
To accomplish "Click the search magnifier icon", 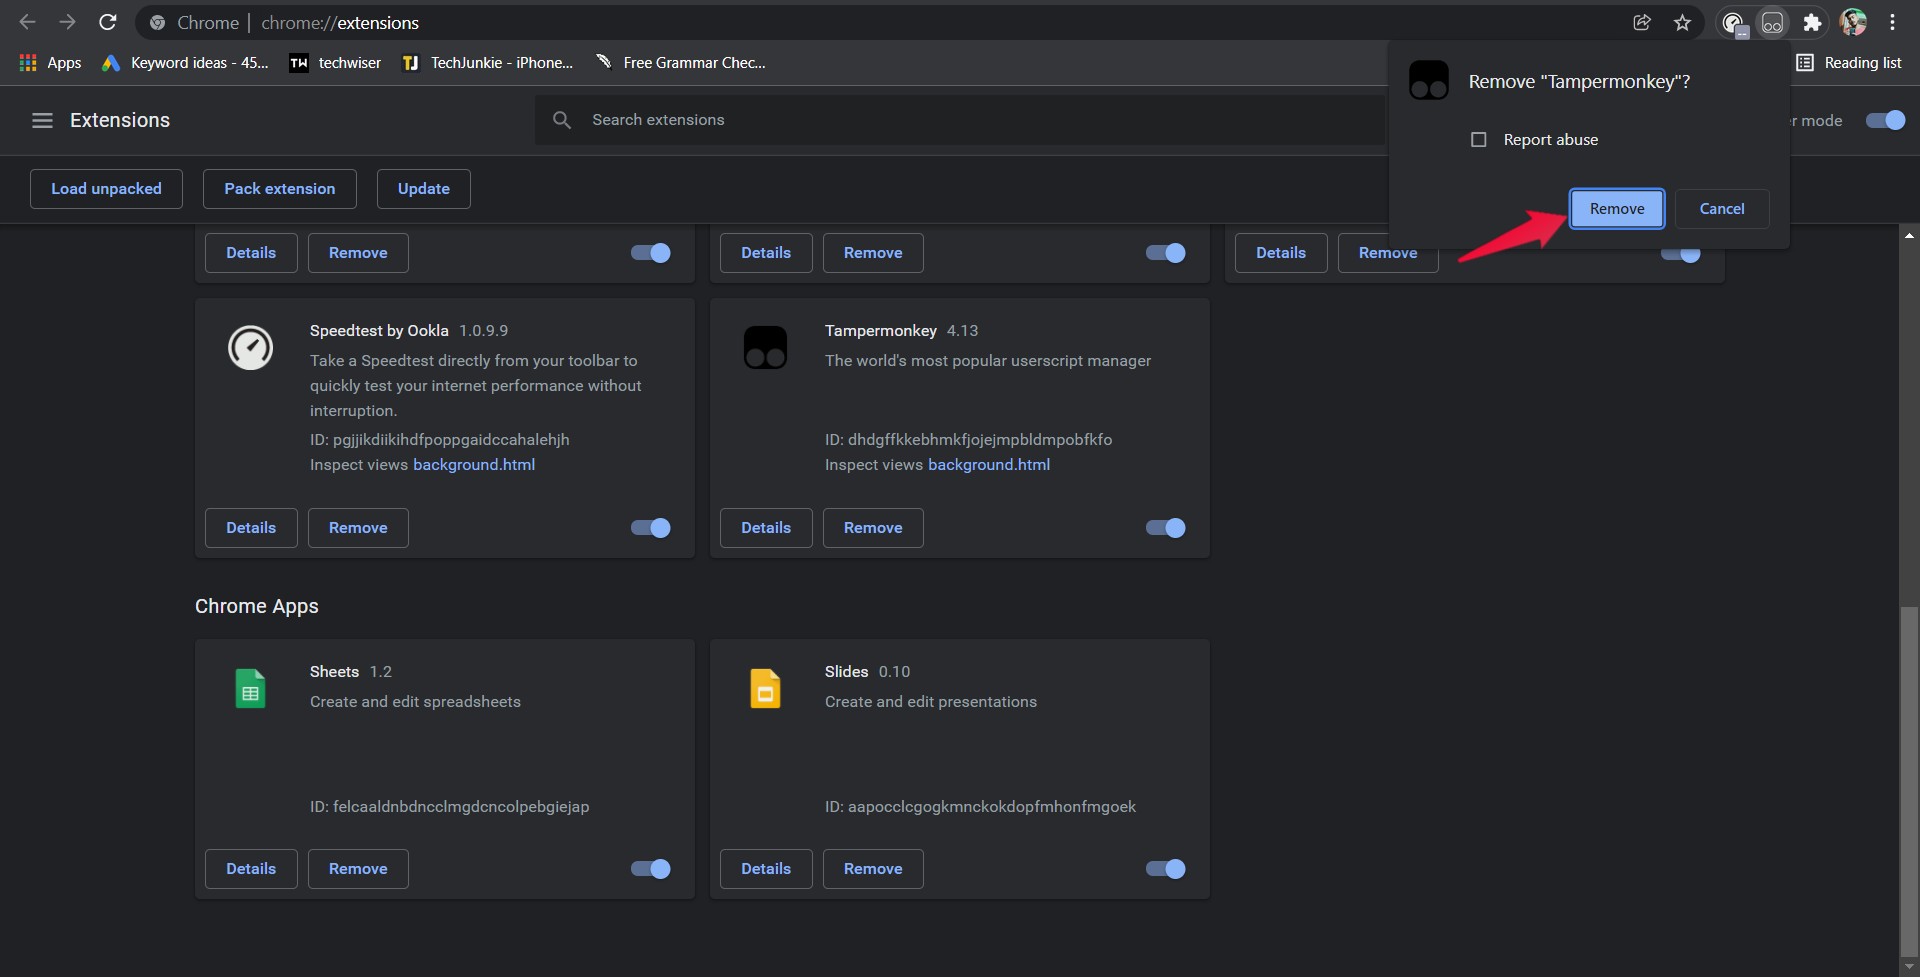I will 562,120.
